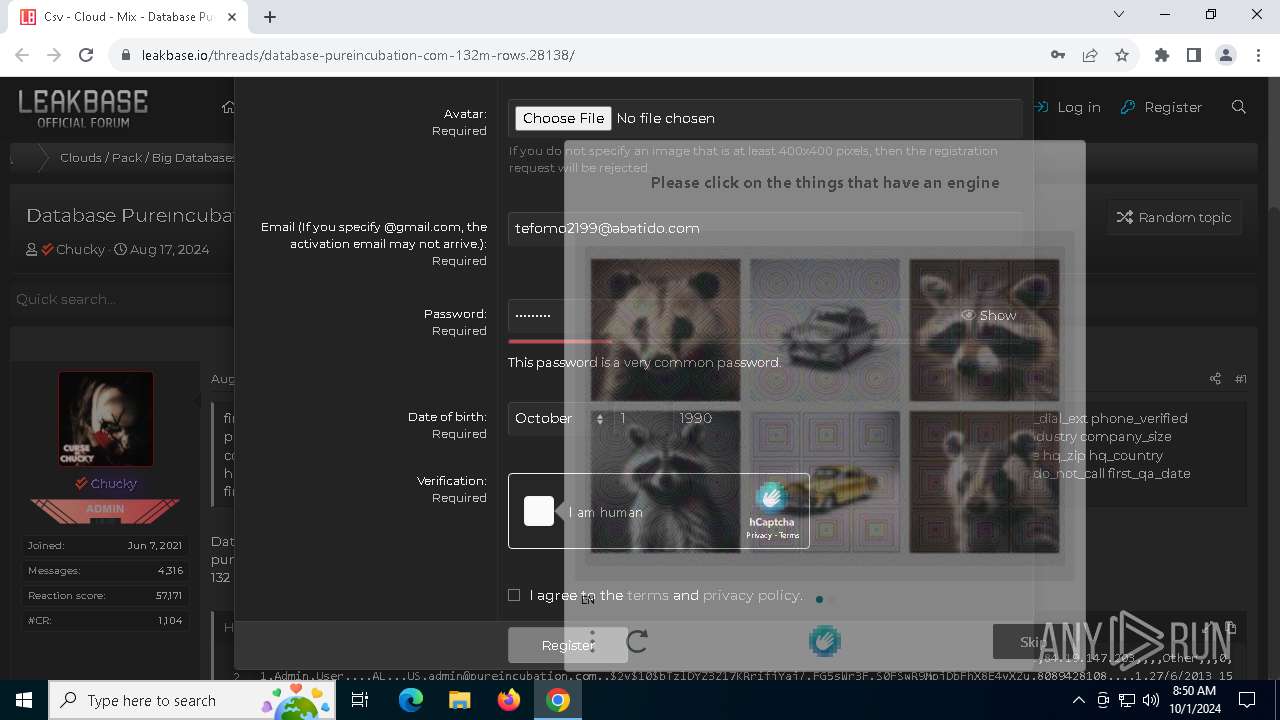
Task: Open the forum search magnifier
Action: 1239,107
